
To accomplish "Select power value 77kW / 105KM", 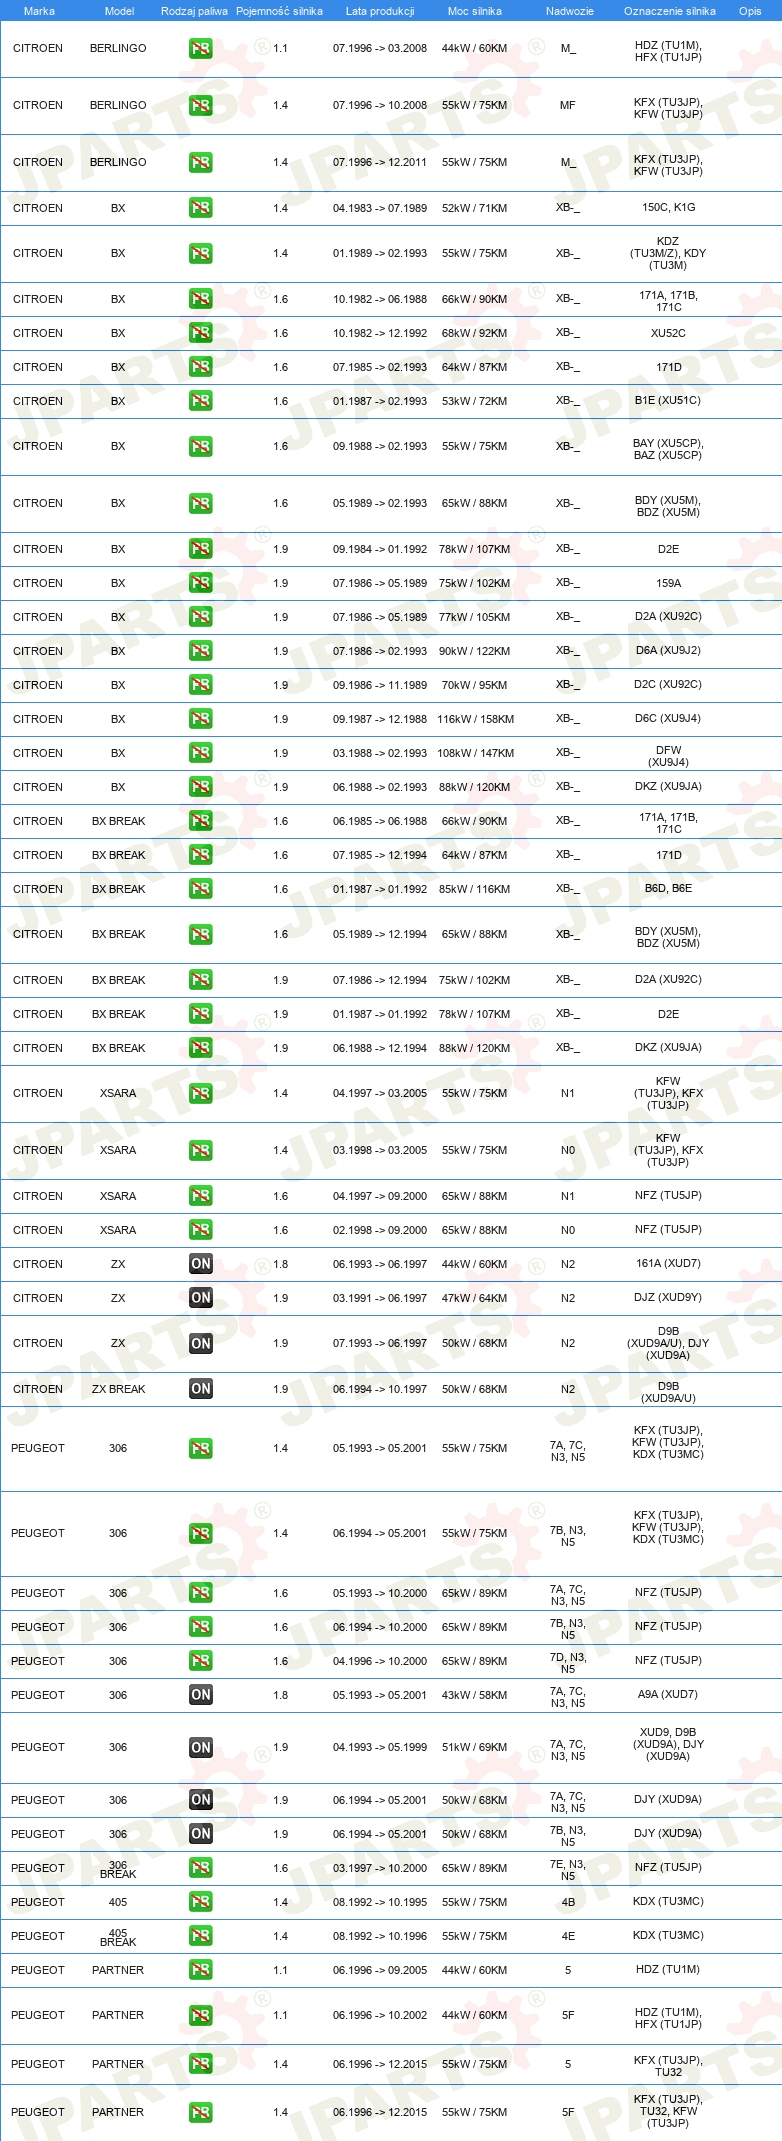I will (x=475, y=617).
